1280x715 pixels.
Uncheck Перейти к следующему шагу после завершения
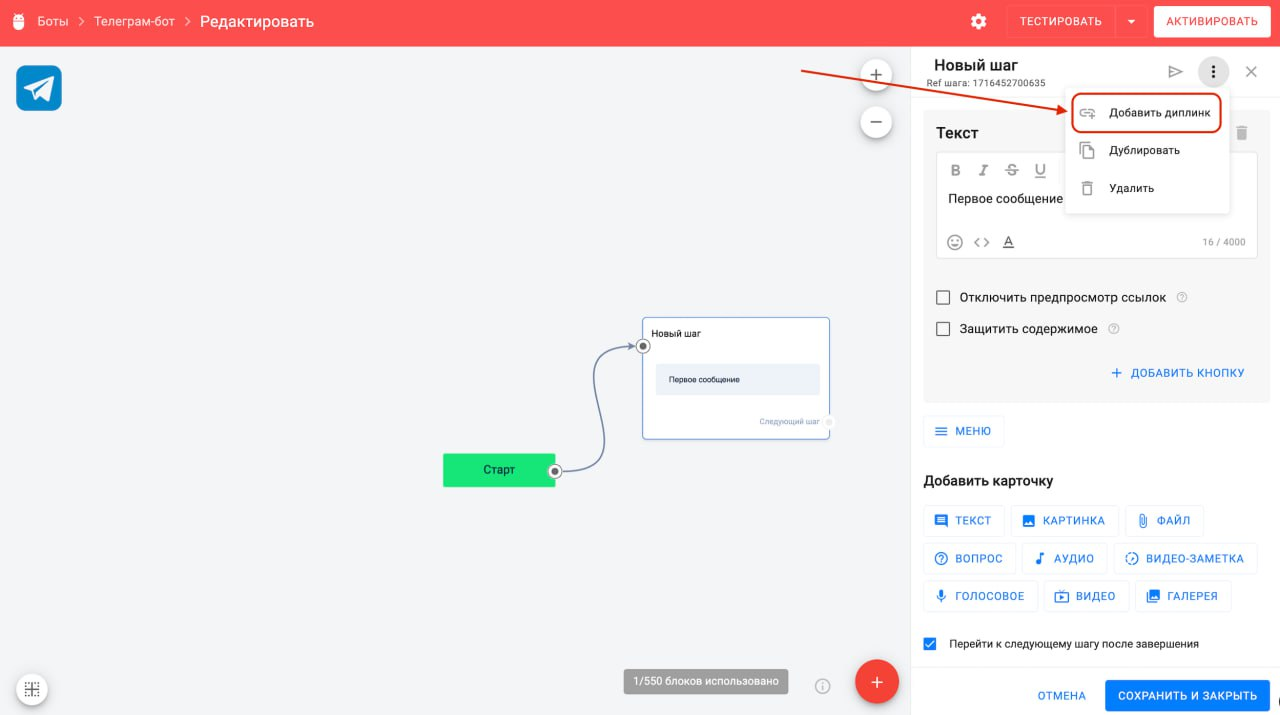pos(931,644)
